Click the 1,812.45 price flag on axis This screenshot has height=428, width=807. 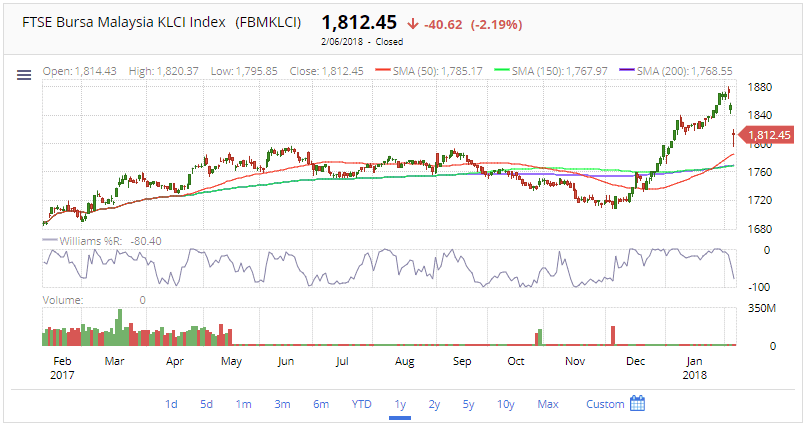(765, 135)
